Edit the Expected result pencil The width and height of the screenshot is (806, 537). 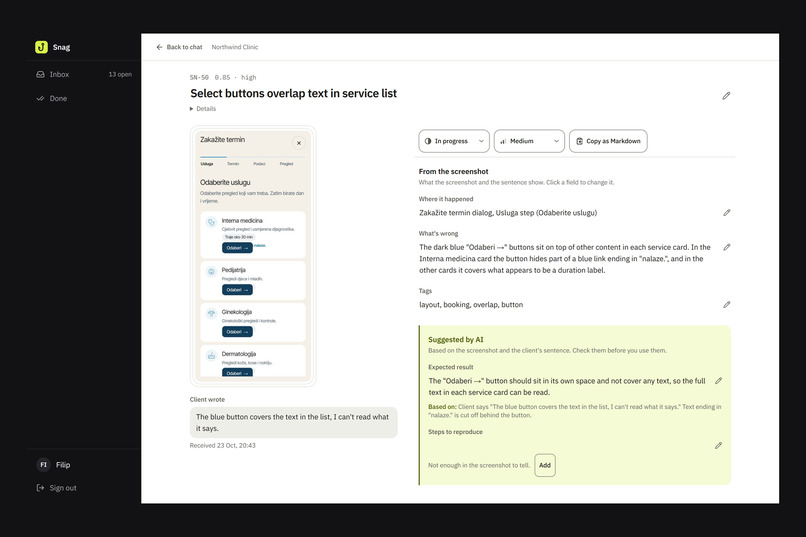pos(719,381)
